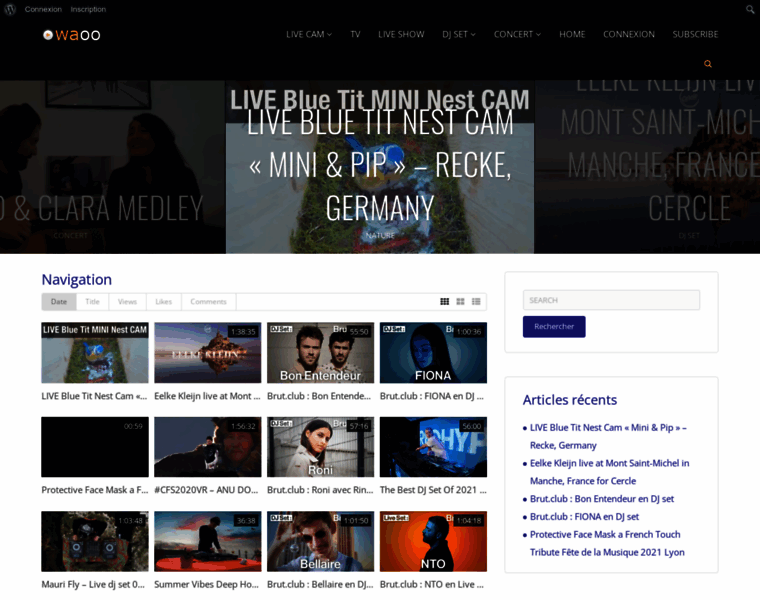Image resolution: width=760 pixels, height=600 pixels.
Task: Open Best DJ Set 56:00 thumbnail
Action: click(433, 447)
